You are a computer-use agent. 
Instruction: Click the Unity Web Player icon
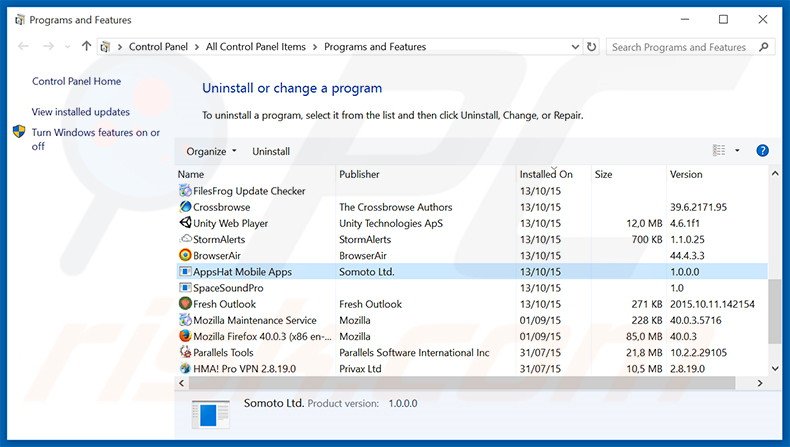click(x=185, y=223)
